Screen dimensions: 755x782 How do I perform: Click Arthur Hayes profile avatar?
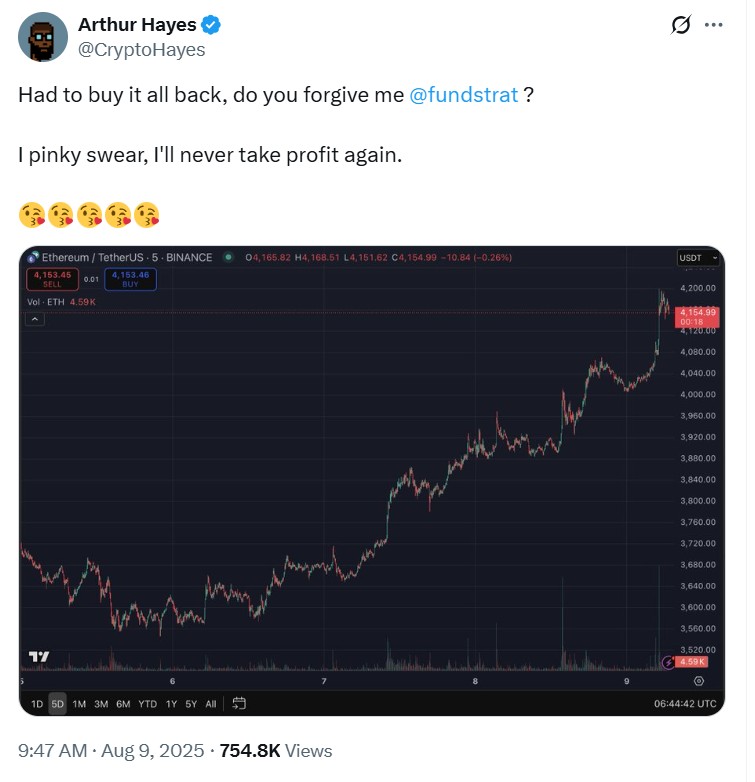point(42,37)
